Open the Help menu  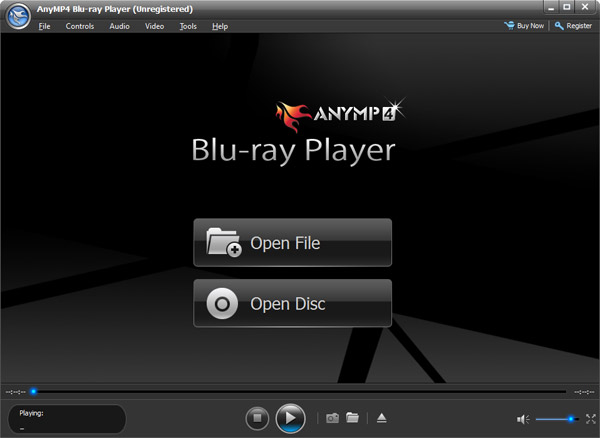(x=220, y=26)
